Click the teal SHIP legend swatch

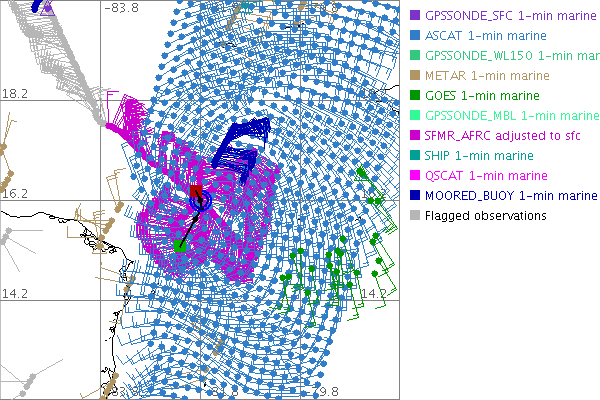pos(413,155)
